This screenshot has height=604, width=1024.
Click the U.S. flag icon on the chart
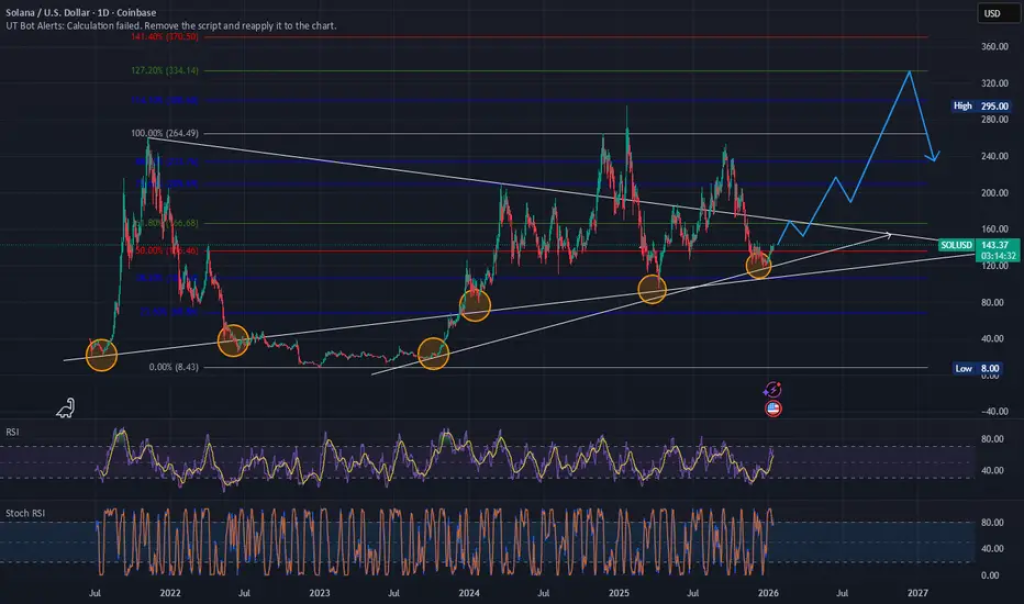(x=771, y=408)
